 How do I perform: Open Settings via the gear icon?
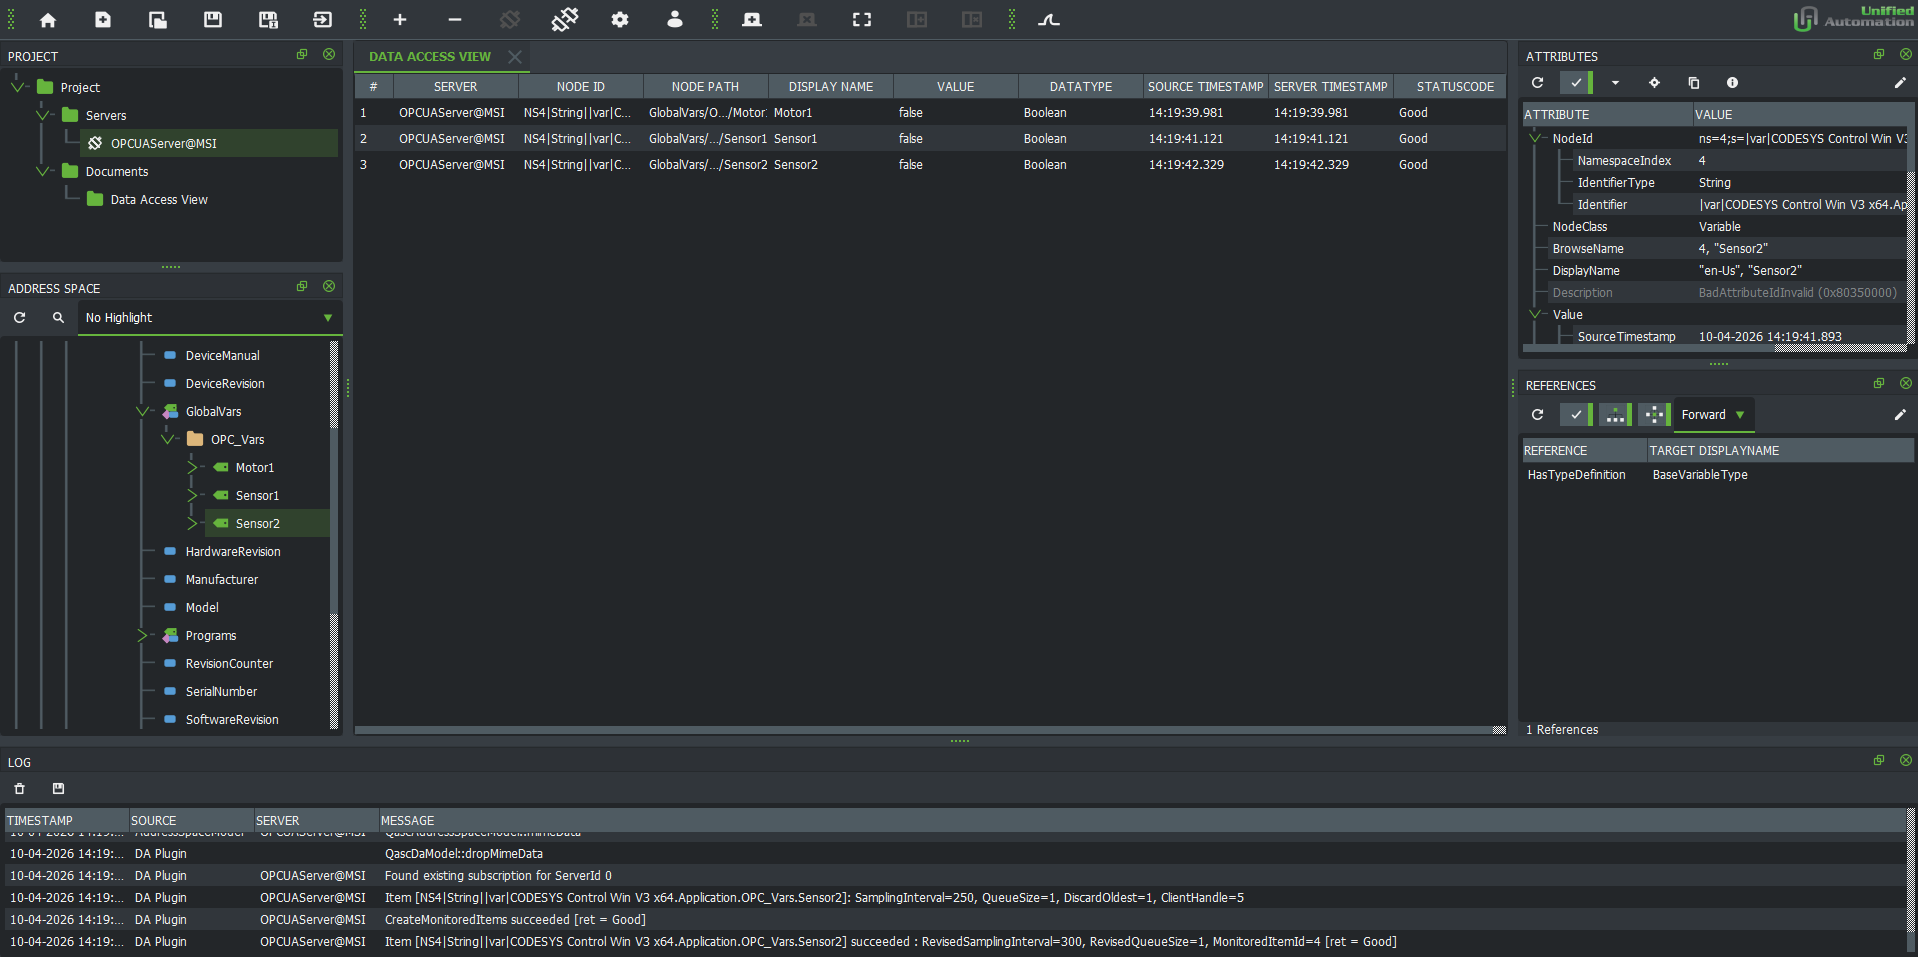pyautogui.click(x=620, y=20)
